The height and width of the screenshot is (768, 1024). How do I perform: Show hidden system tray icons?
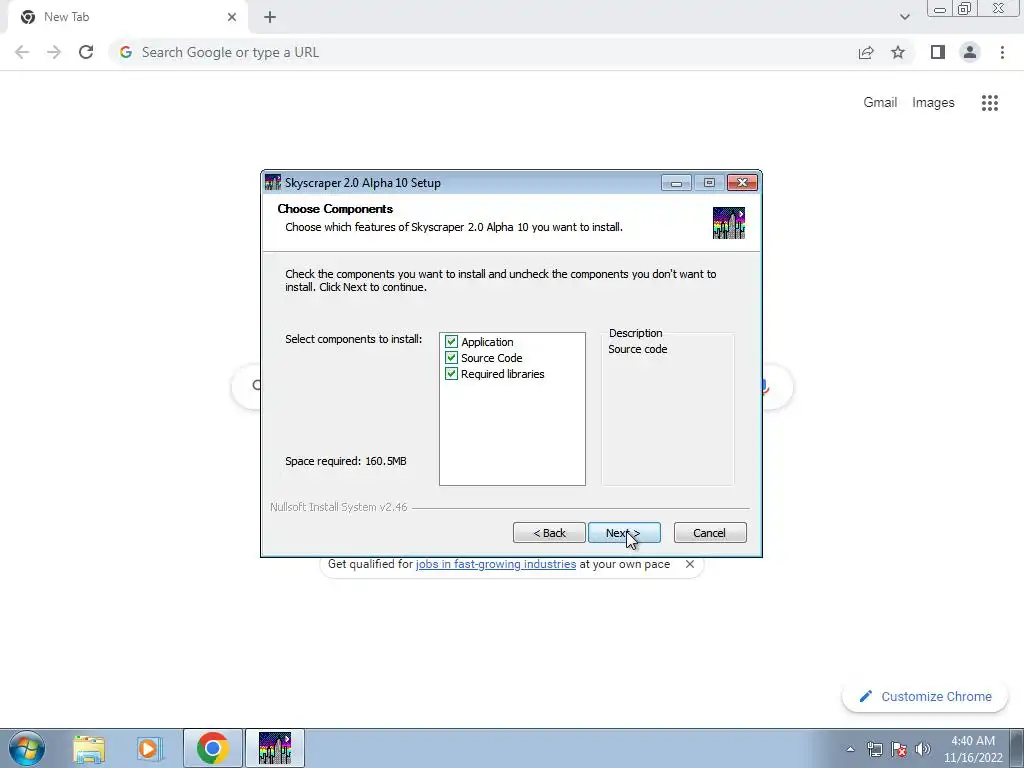[850, 749]
